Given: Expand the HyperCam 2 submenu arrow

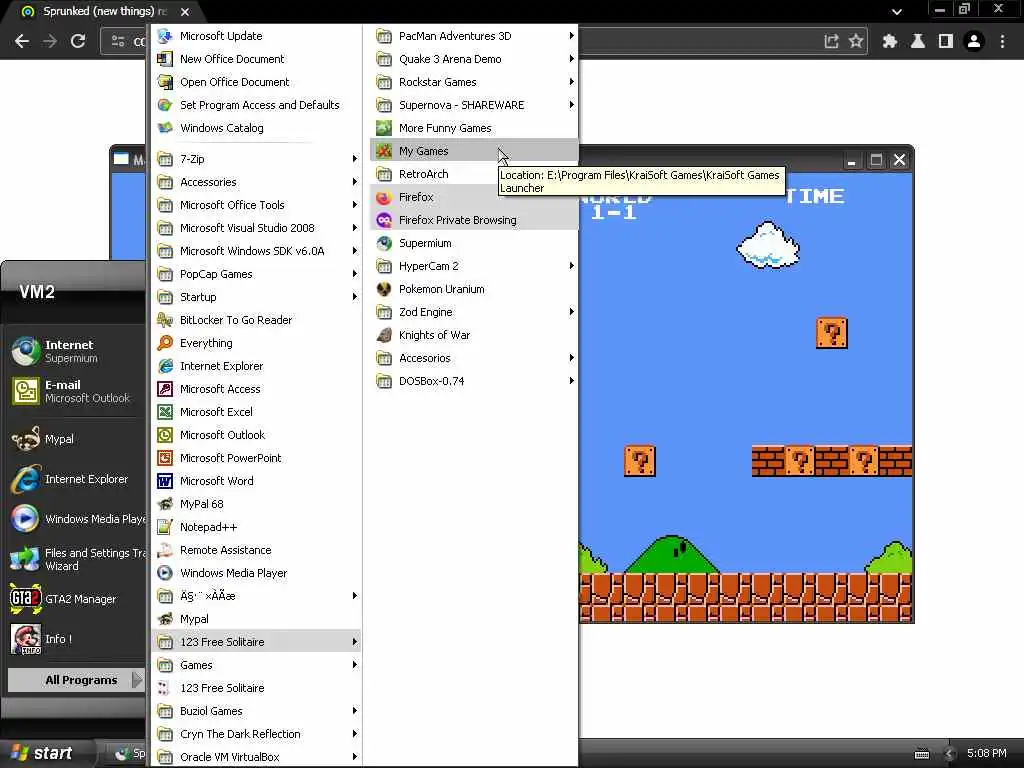Looking at the screenshot, I should click(571, 266).
